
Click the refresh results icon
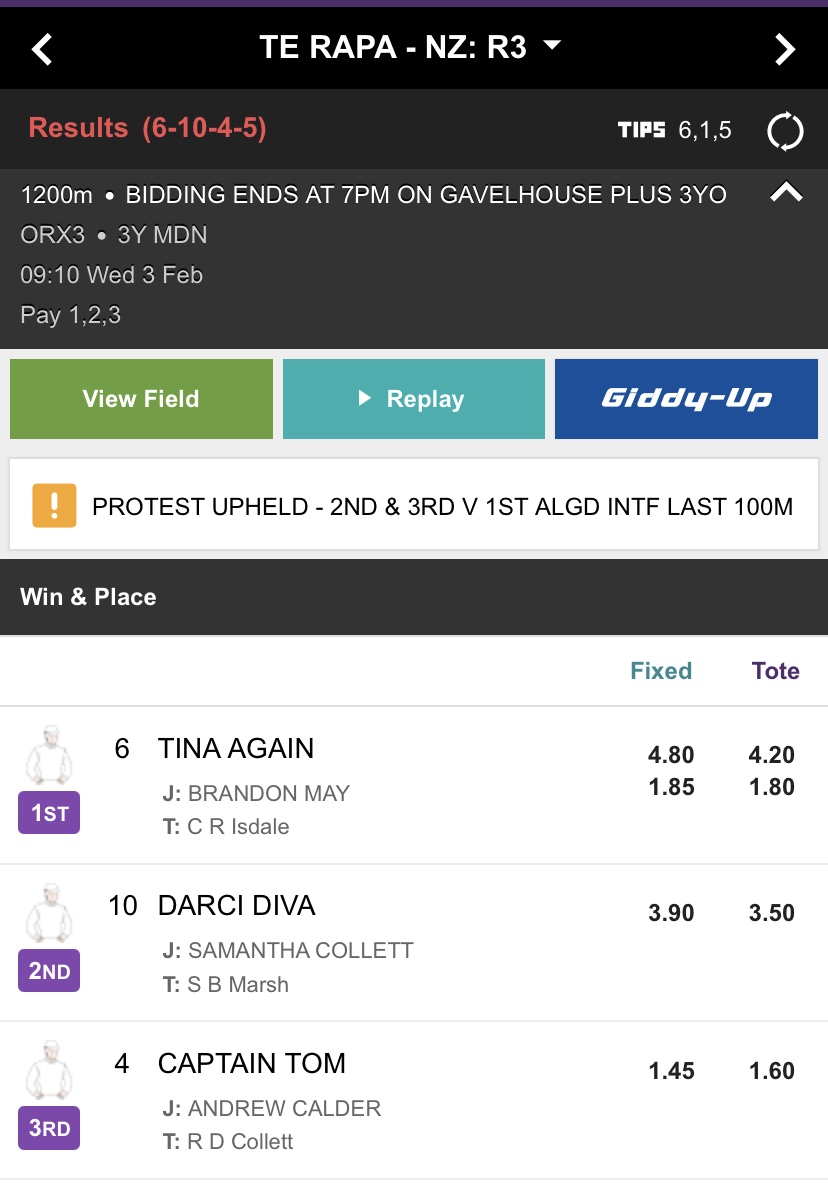pyautogui.click(x=784, y=131)
